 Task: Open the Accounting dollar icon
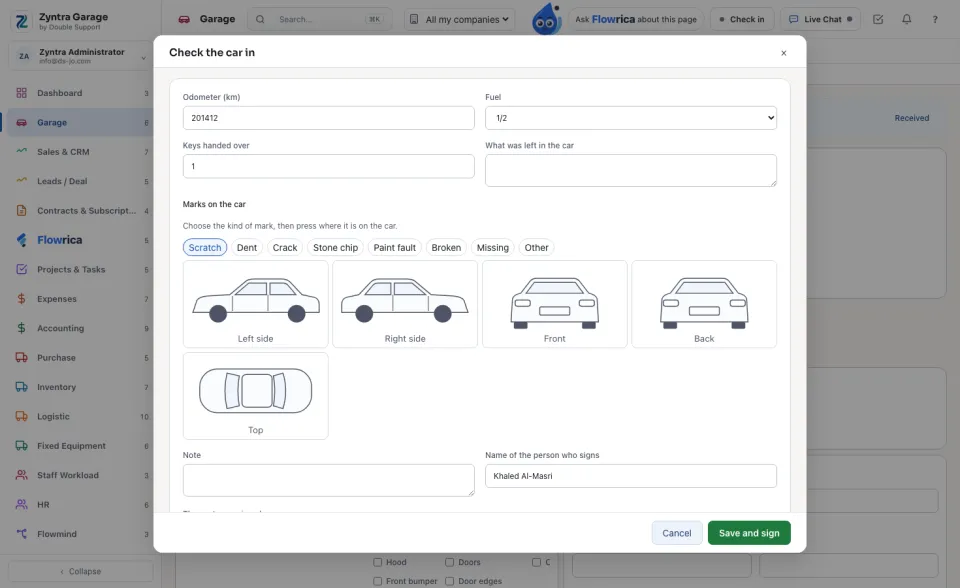tap(21, 328)
